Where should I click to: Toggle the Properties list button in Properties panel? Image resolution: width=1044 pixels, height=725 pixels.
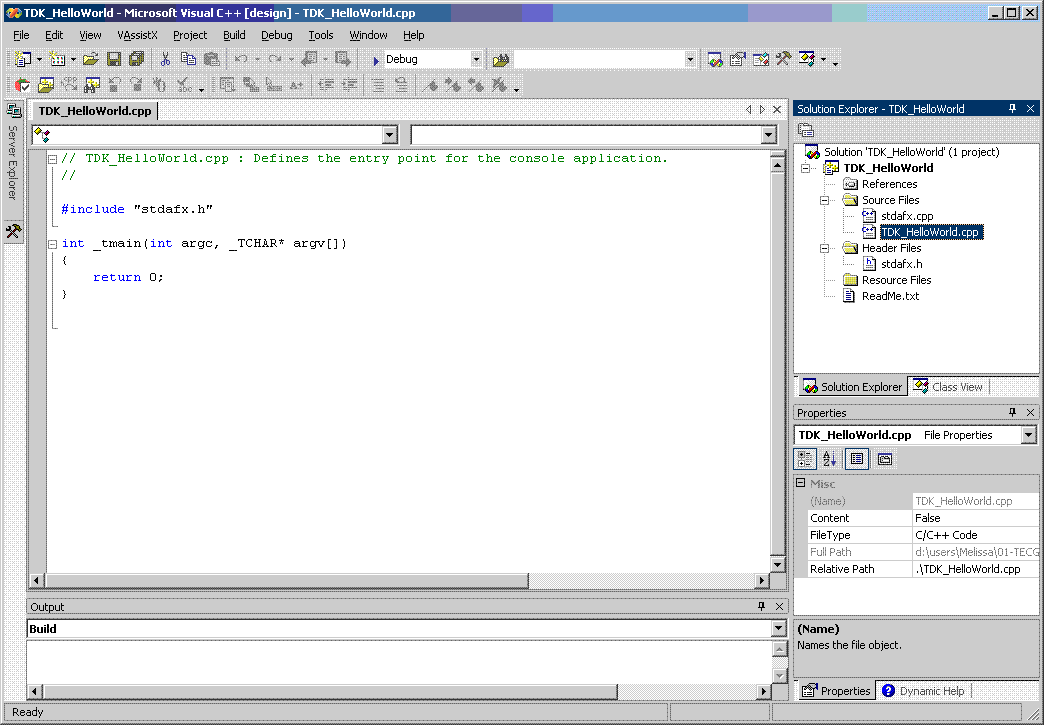(857, 459)
